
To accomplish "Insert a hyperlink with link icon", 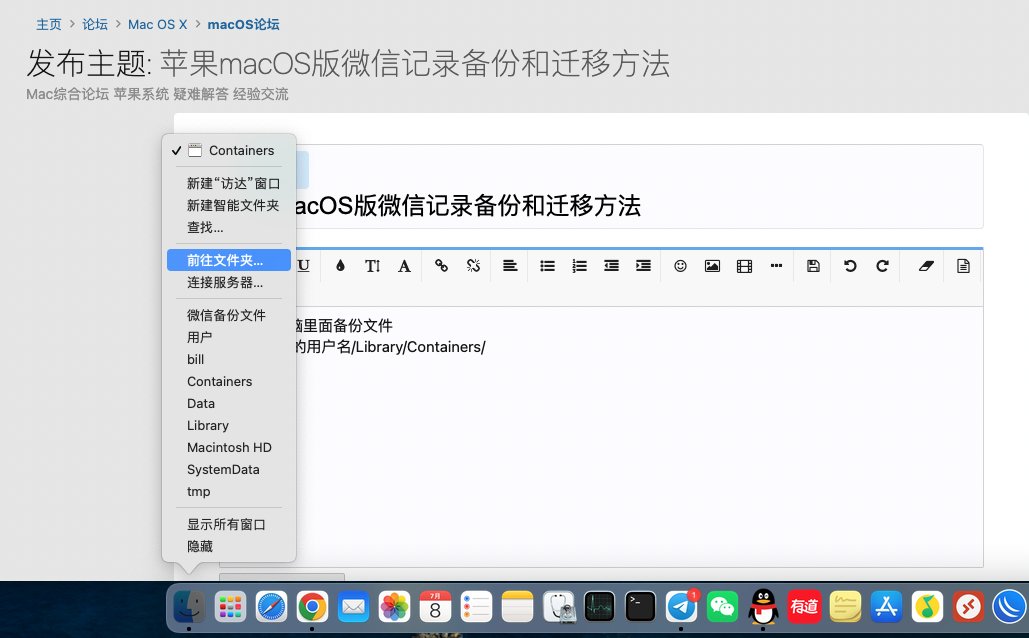I will (x=441, y=266).
